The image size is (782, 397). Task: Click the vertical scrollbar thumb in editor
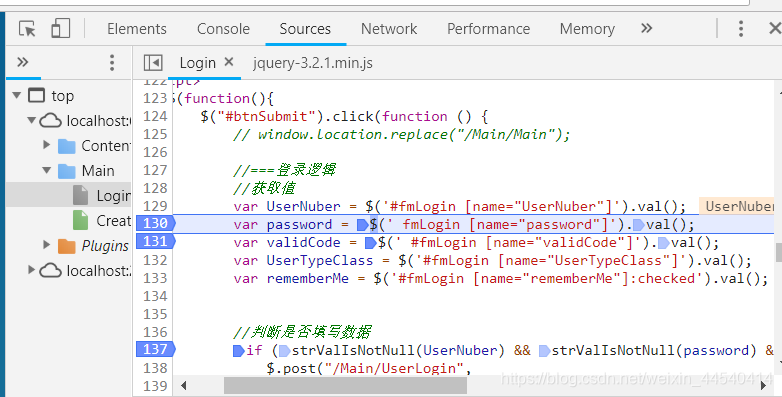pyautogui.click(x=779, y=252)
